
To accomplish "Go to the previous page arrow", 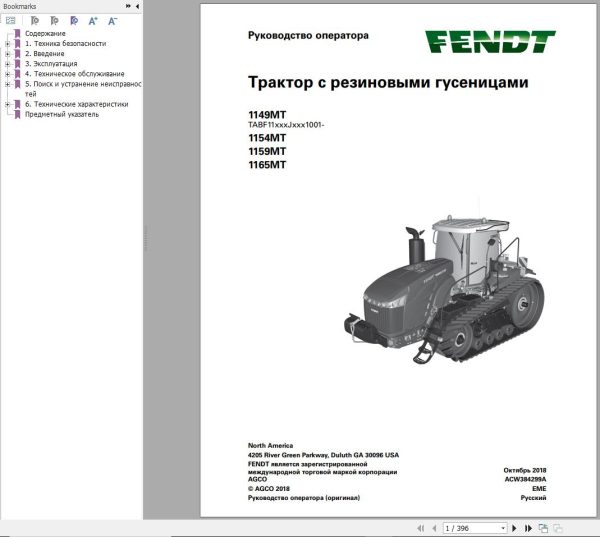I will (434, 529).
